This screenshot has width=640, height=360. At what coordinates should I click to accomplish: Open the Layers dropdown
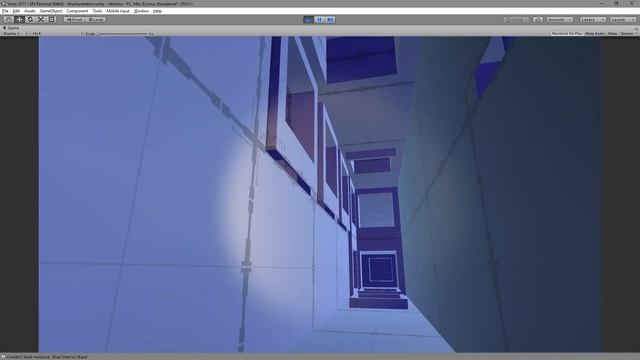tap(593, 20)
